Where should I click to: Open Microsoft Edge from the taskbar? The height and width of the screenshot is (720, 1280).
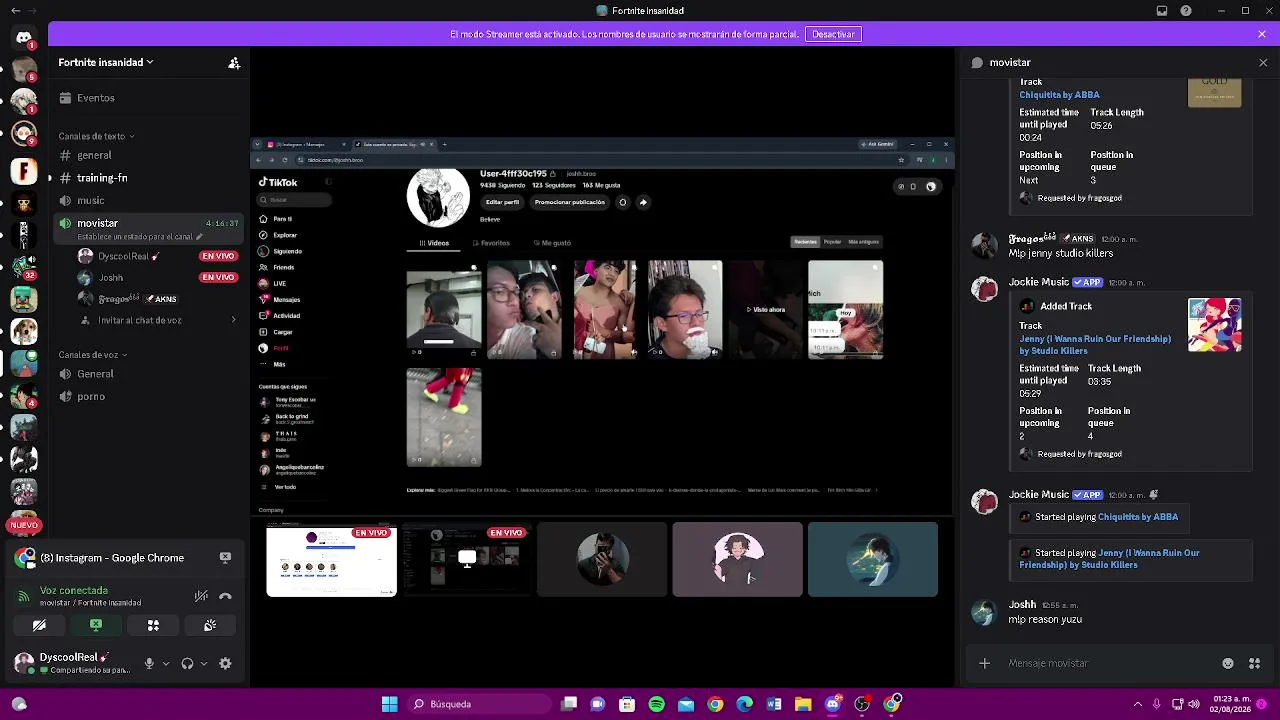click(745, 704)
